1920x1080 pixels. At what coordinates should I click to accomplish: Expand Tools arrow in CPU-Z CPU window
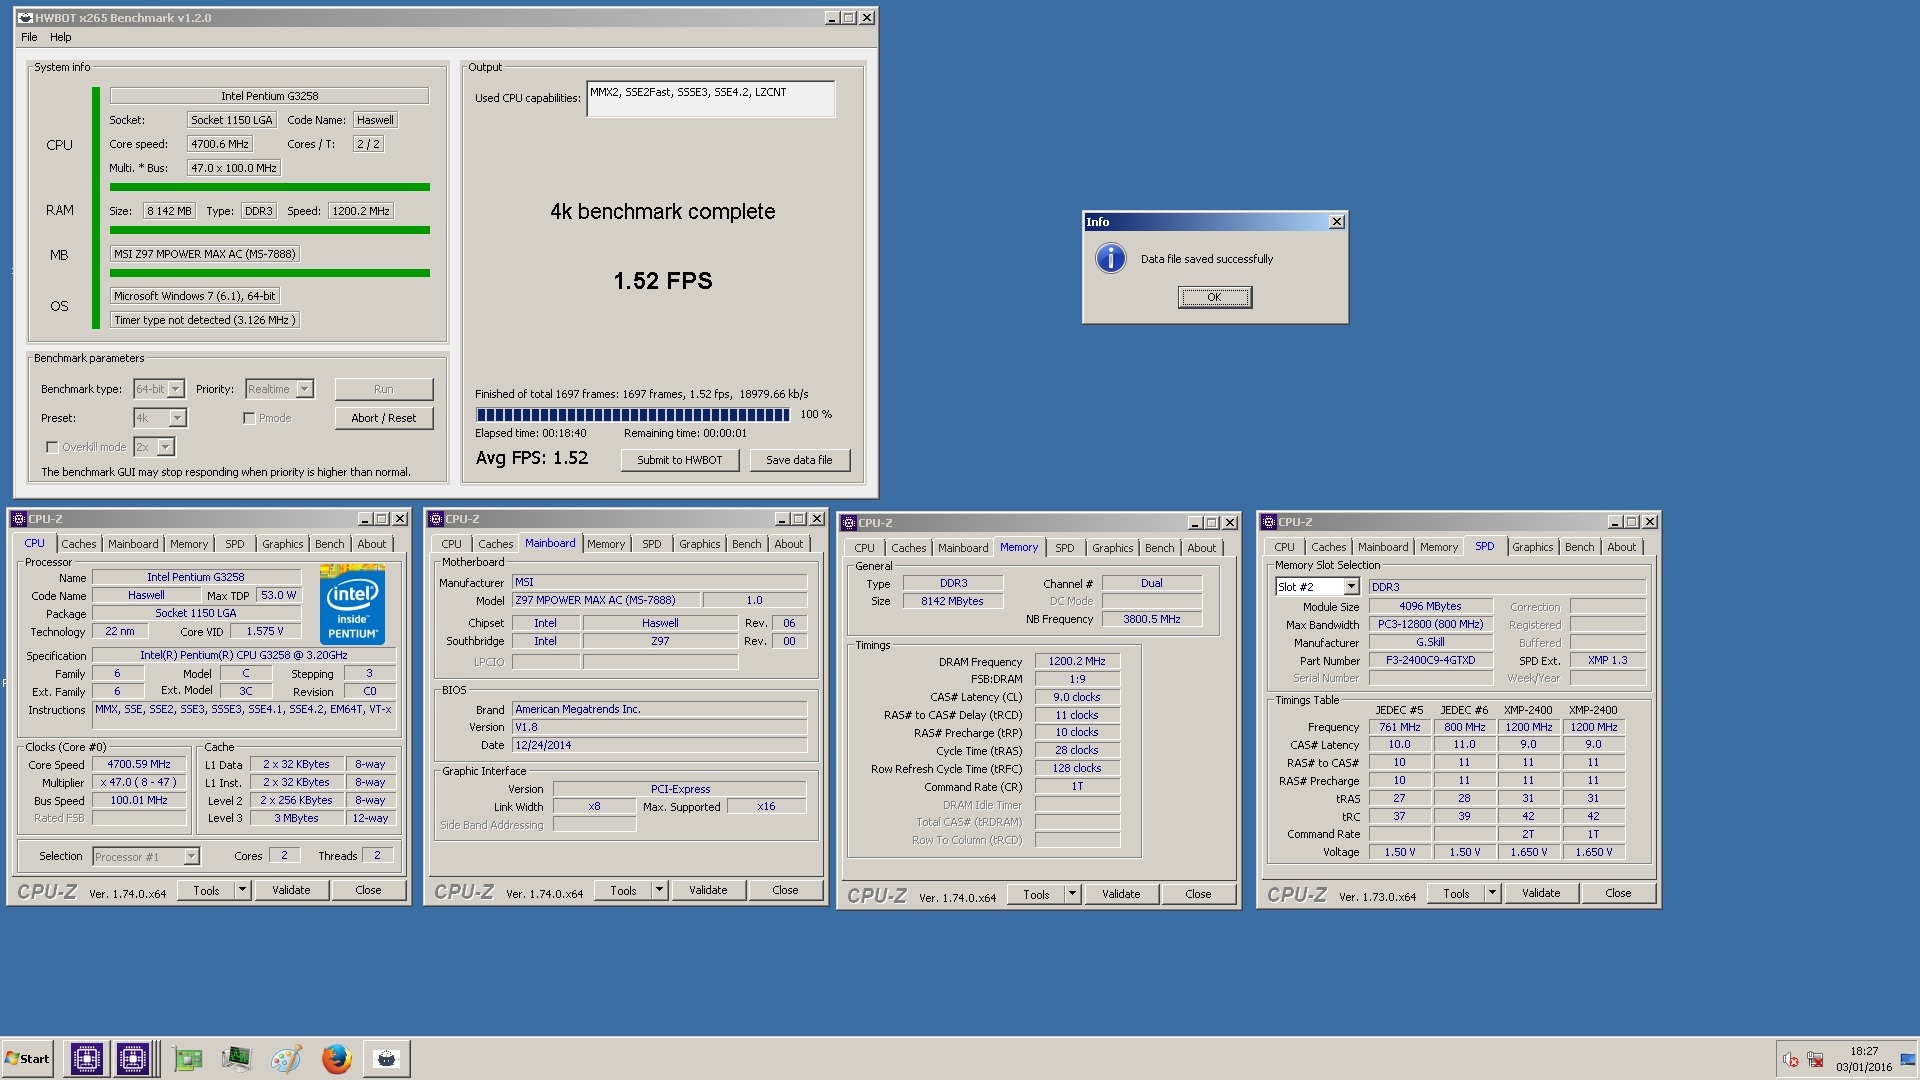[x=242, y=890]
